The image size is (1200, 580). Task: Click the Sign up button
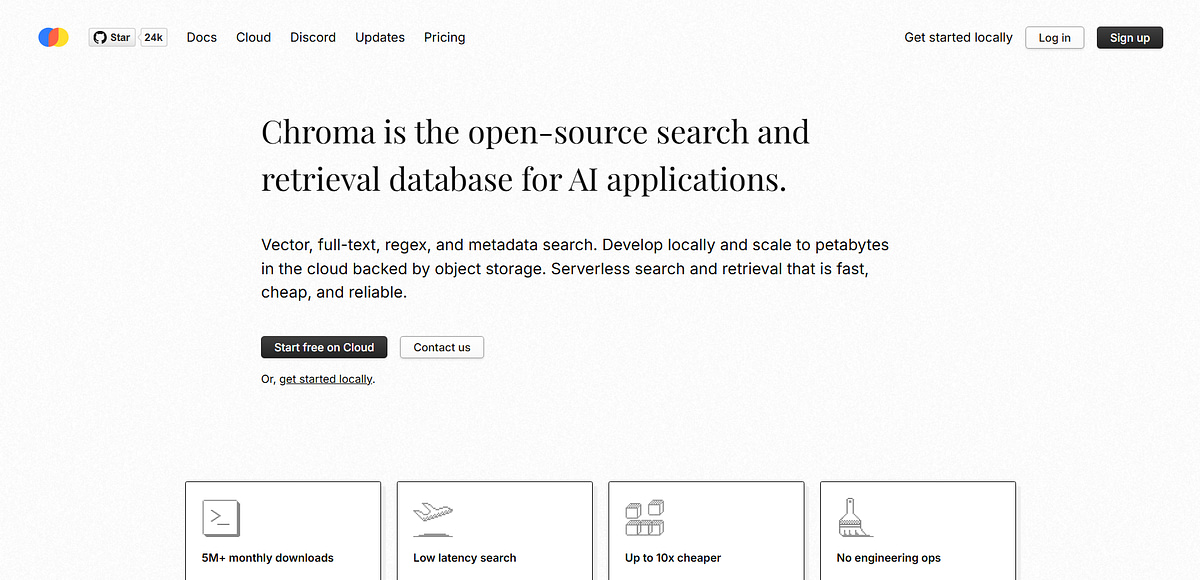pos(1130,38)
